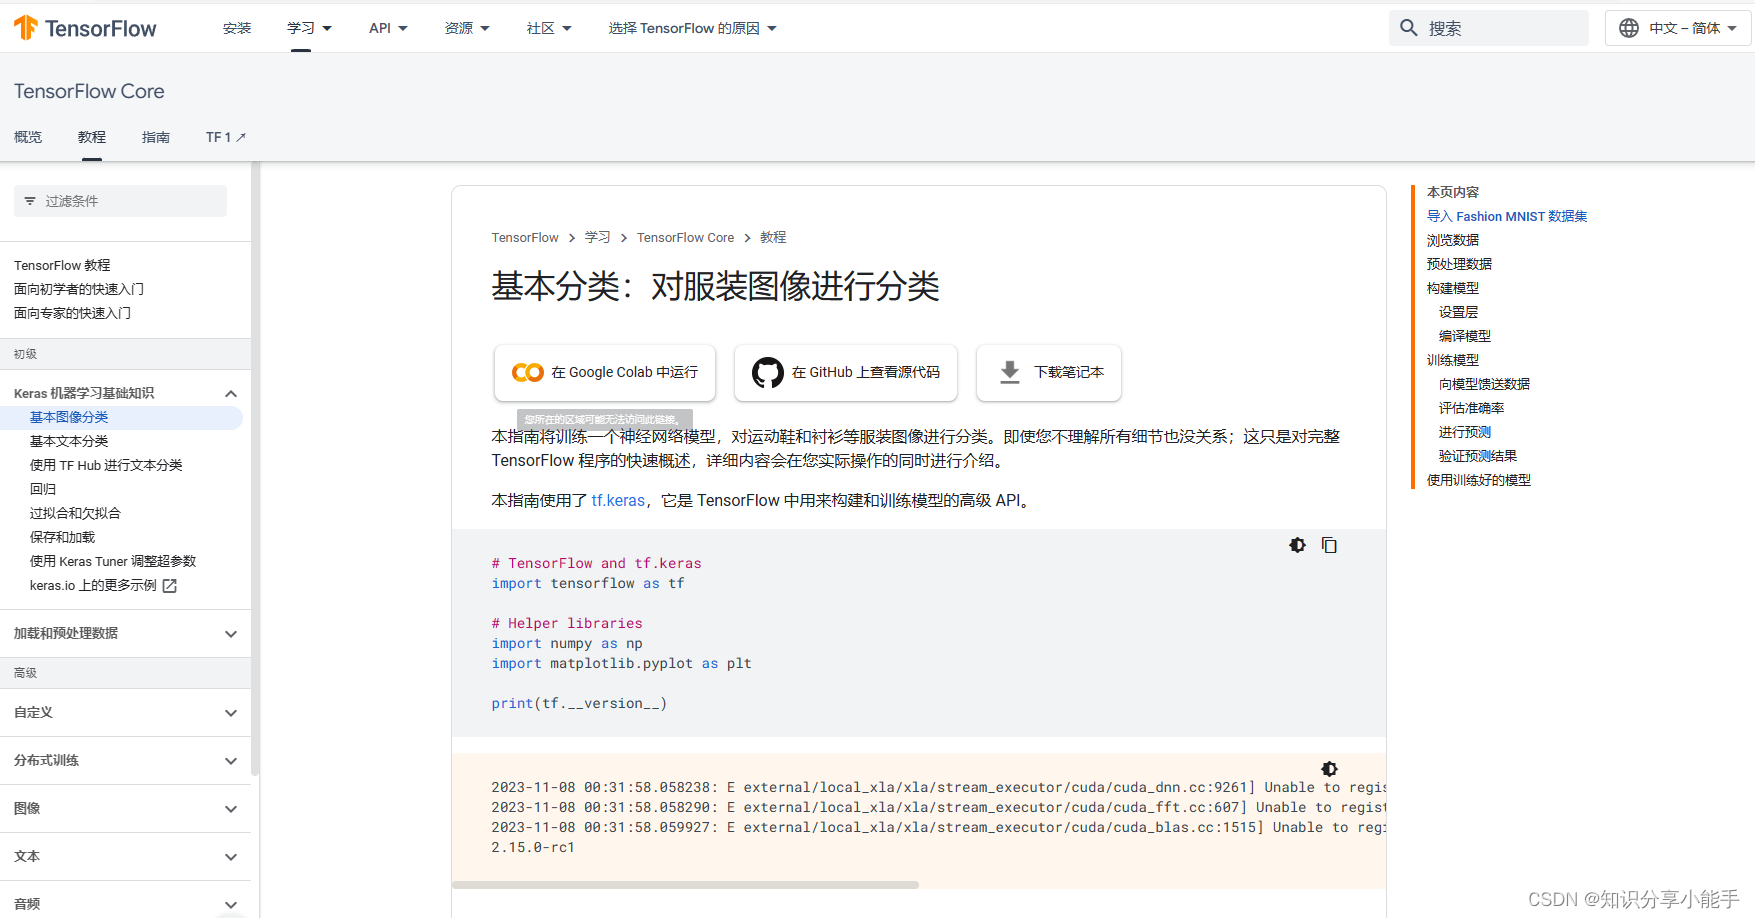Expand the 图像 section
The width and height of the screenshot is (1755, 918).
click(231, 809)
